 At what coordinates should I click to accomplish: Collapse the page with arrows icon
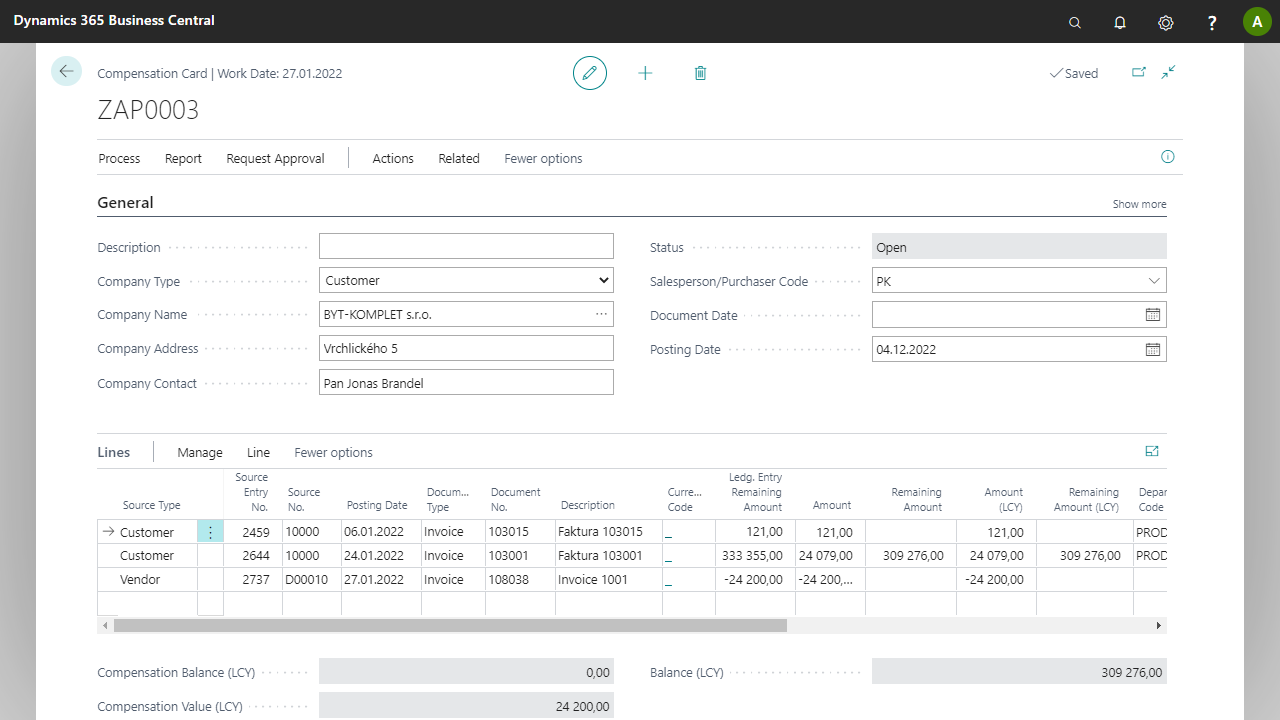click(1168, 72)
